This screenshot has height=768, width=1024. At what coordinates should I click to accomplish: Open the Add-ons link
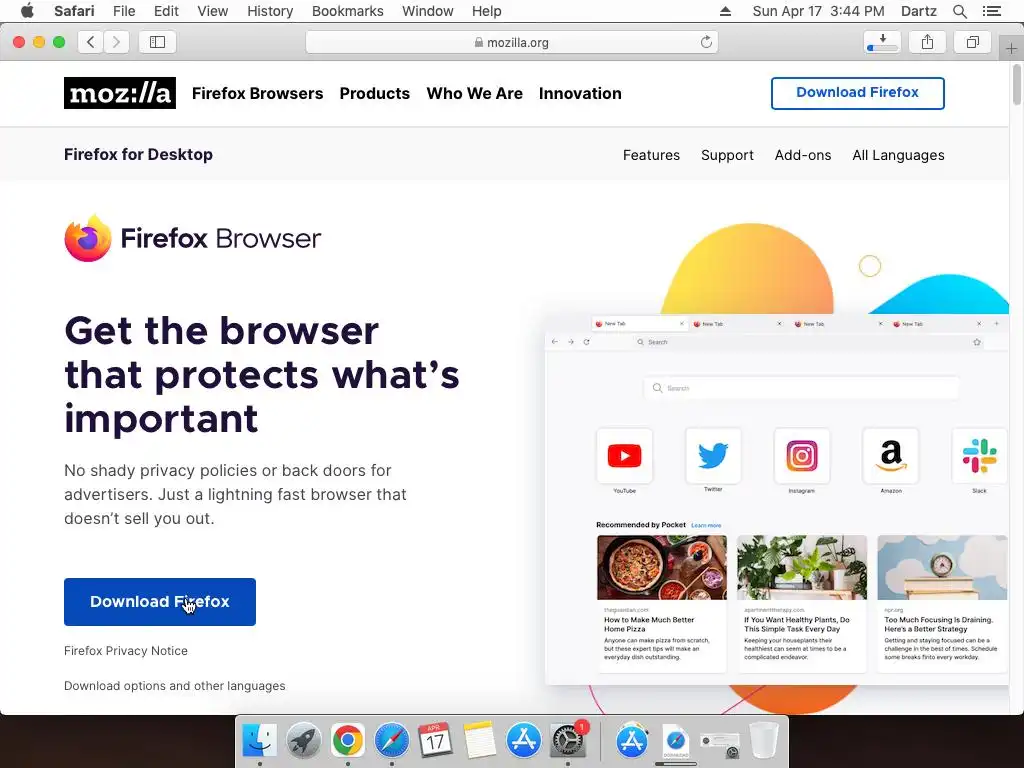[x=803, y=155]
